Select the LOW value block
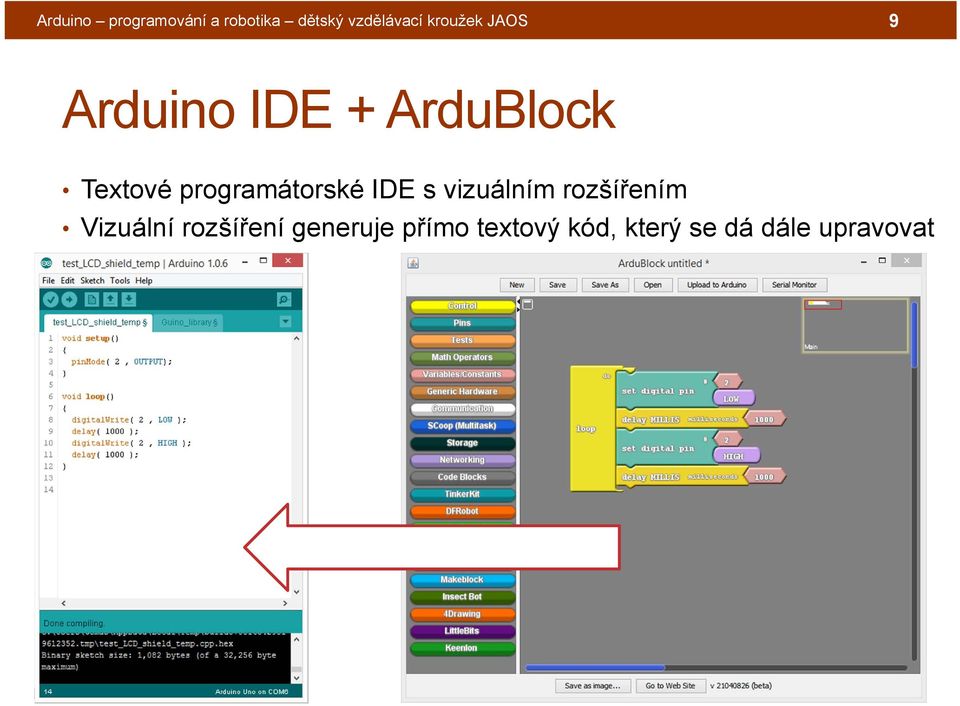 pyautogui.click(x=733, y=399)
